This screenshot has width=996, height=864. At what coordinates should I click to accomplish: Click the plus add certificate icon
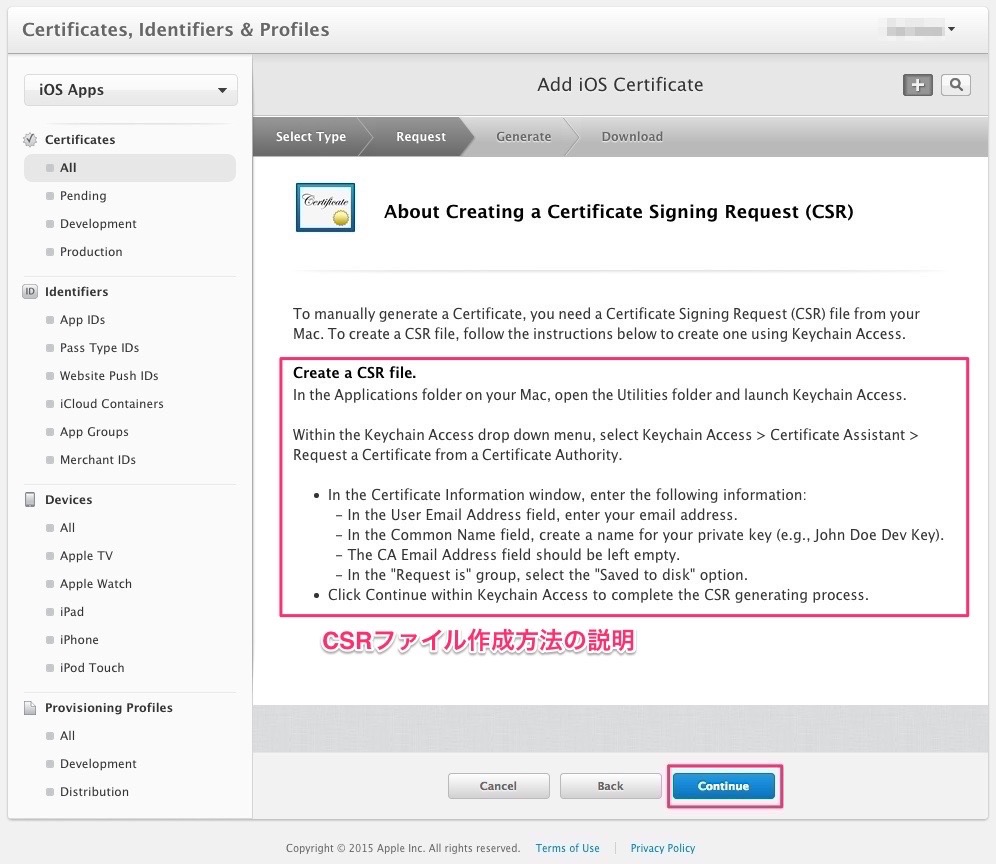pyautogui.click(x=917, y=85)
